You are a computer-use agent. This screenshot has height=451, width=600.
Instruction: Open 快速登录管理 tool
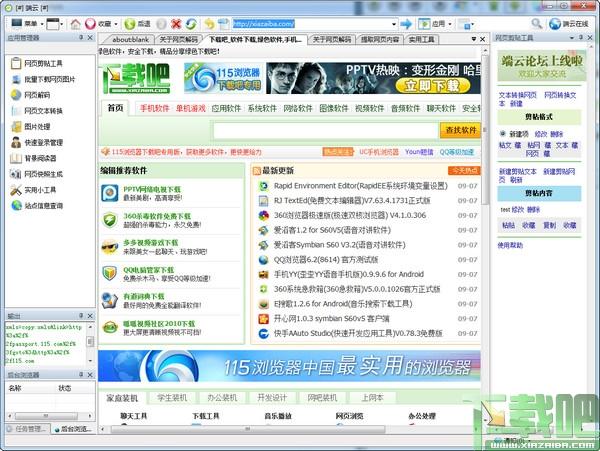37,142
